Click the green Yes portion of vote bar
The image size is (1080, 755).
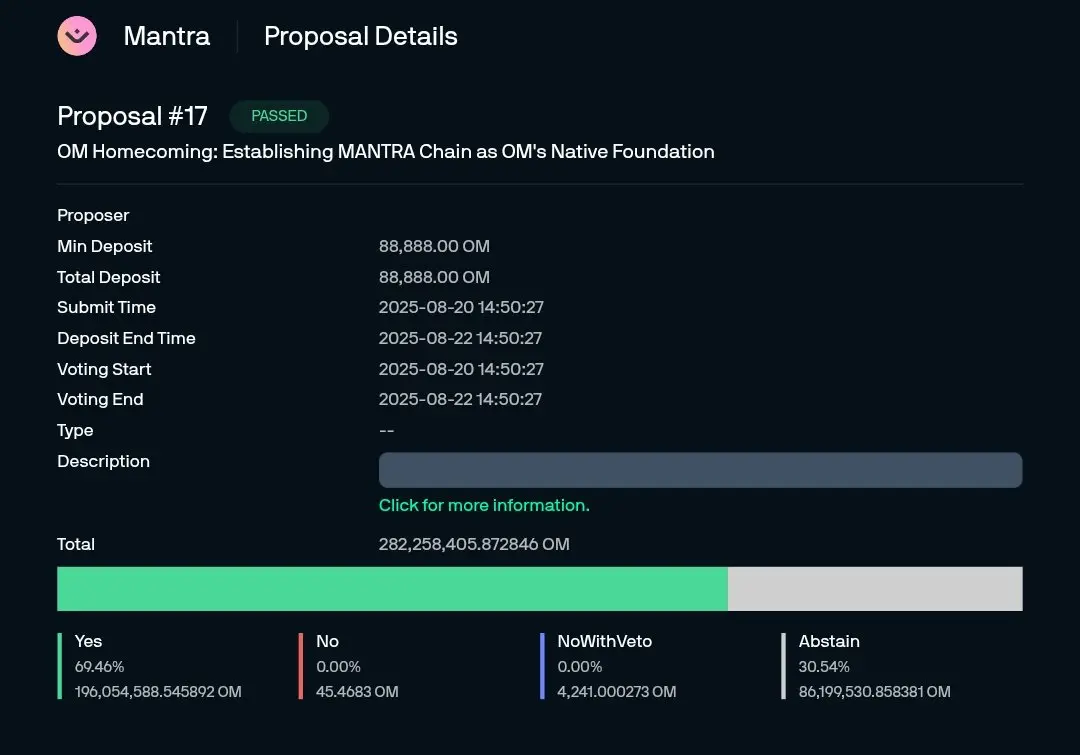393,589
